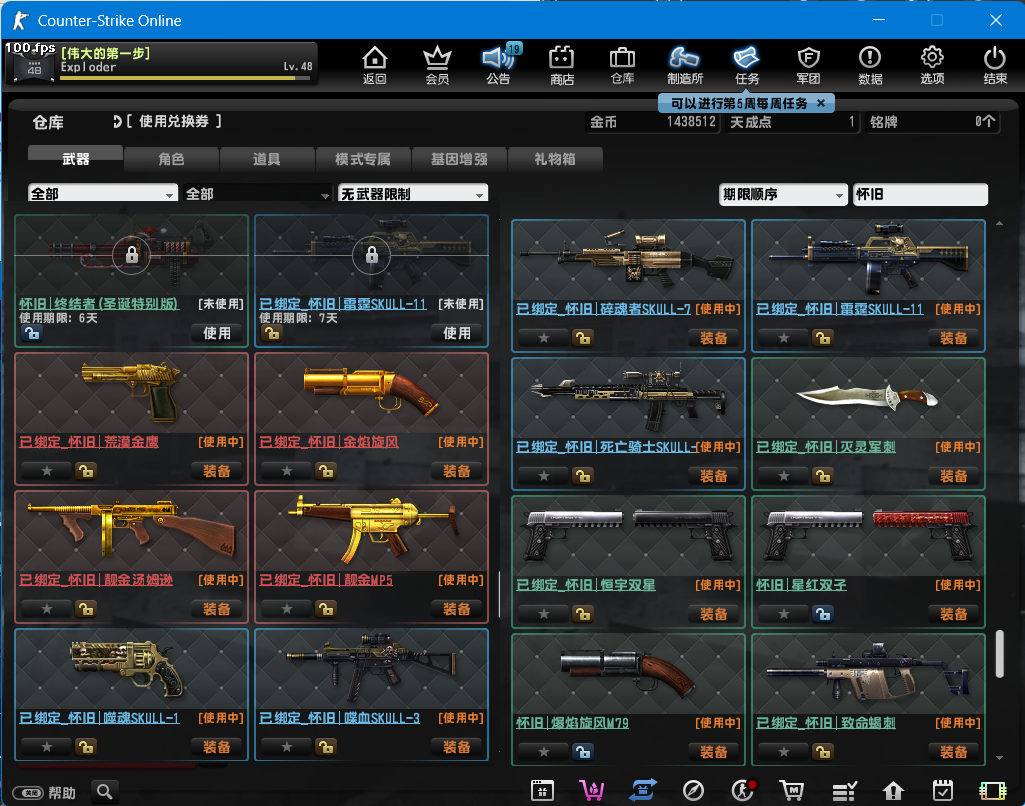Expand the first 全部 category dropdown
The width and height of the screenshot is (1025, 806).
(103, 193)
